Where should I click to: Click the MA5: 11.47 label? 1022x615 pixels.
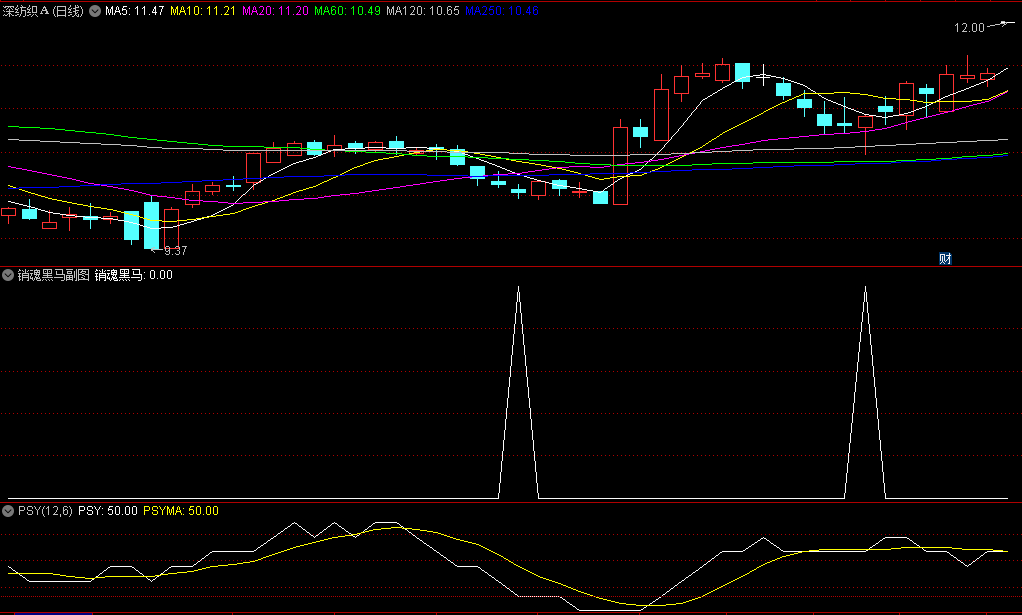pyautogui.click(x=134, y=11)
